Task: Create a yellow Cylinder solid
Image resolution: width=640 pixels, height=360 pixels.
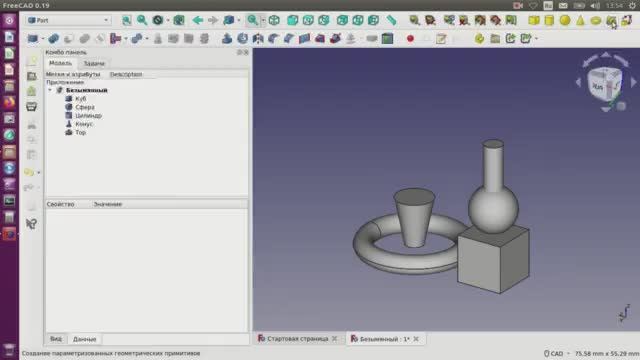Action: [x=549, y=20]
